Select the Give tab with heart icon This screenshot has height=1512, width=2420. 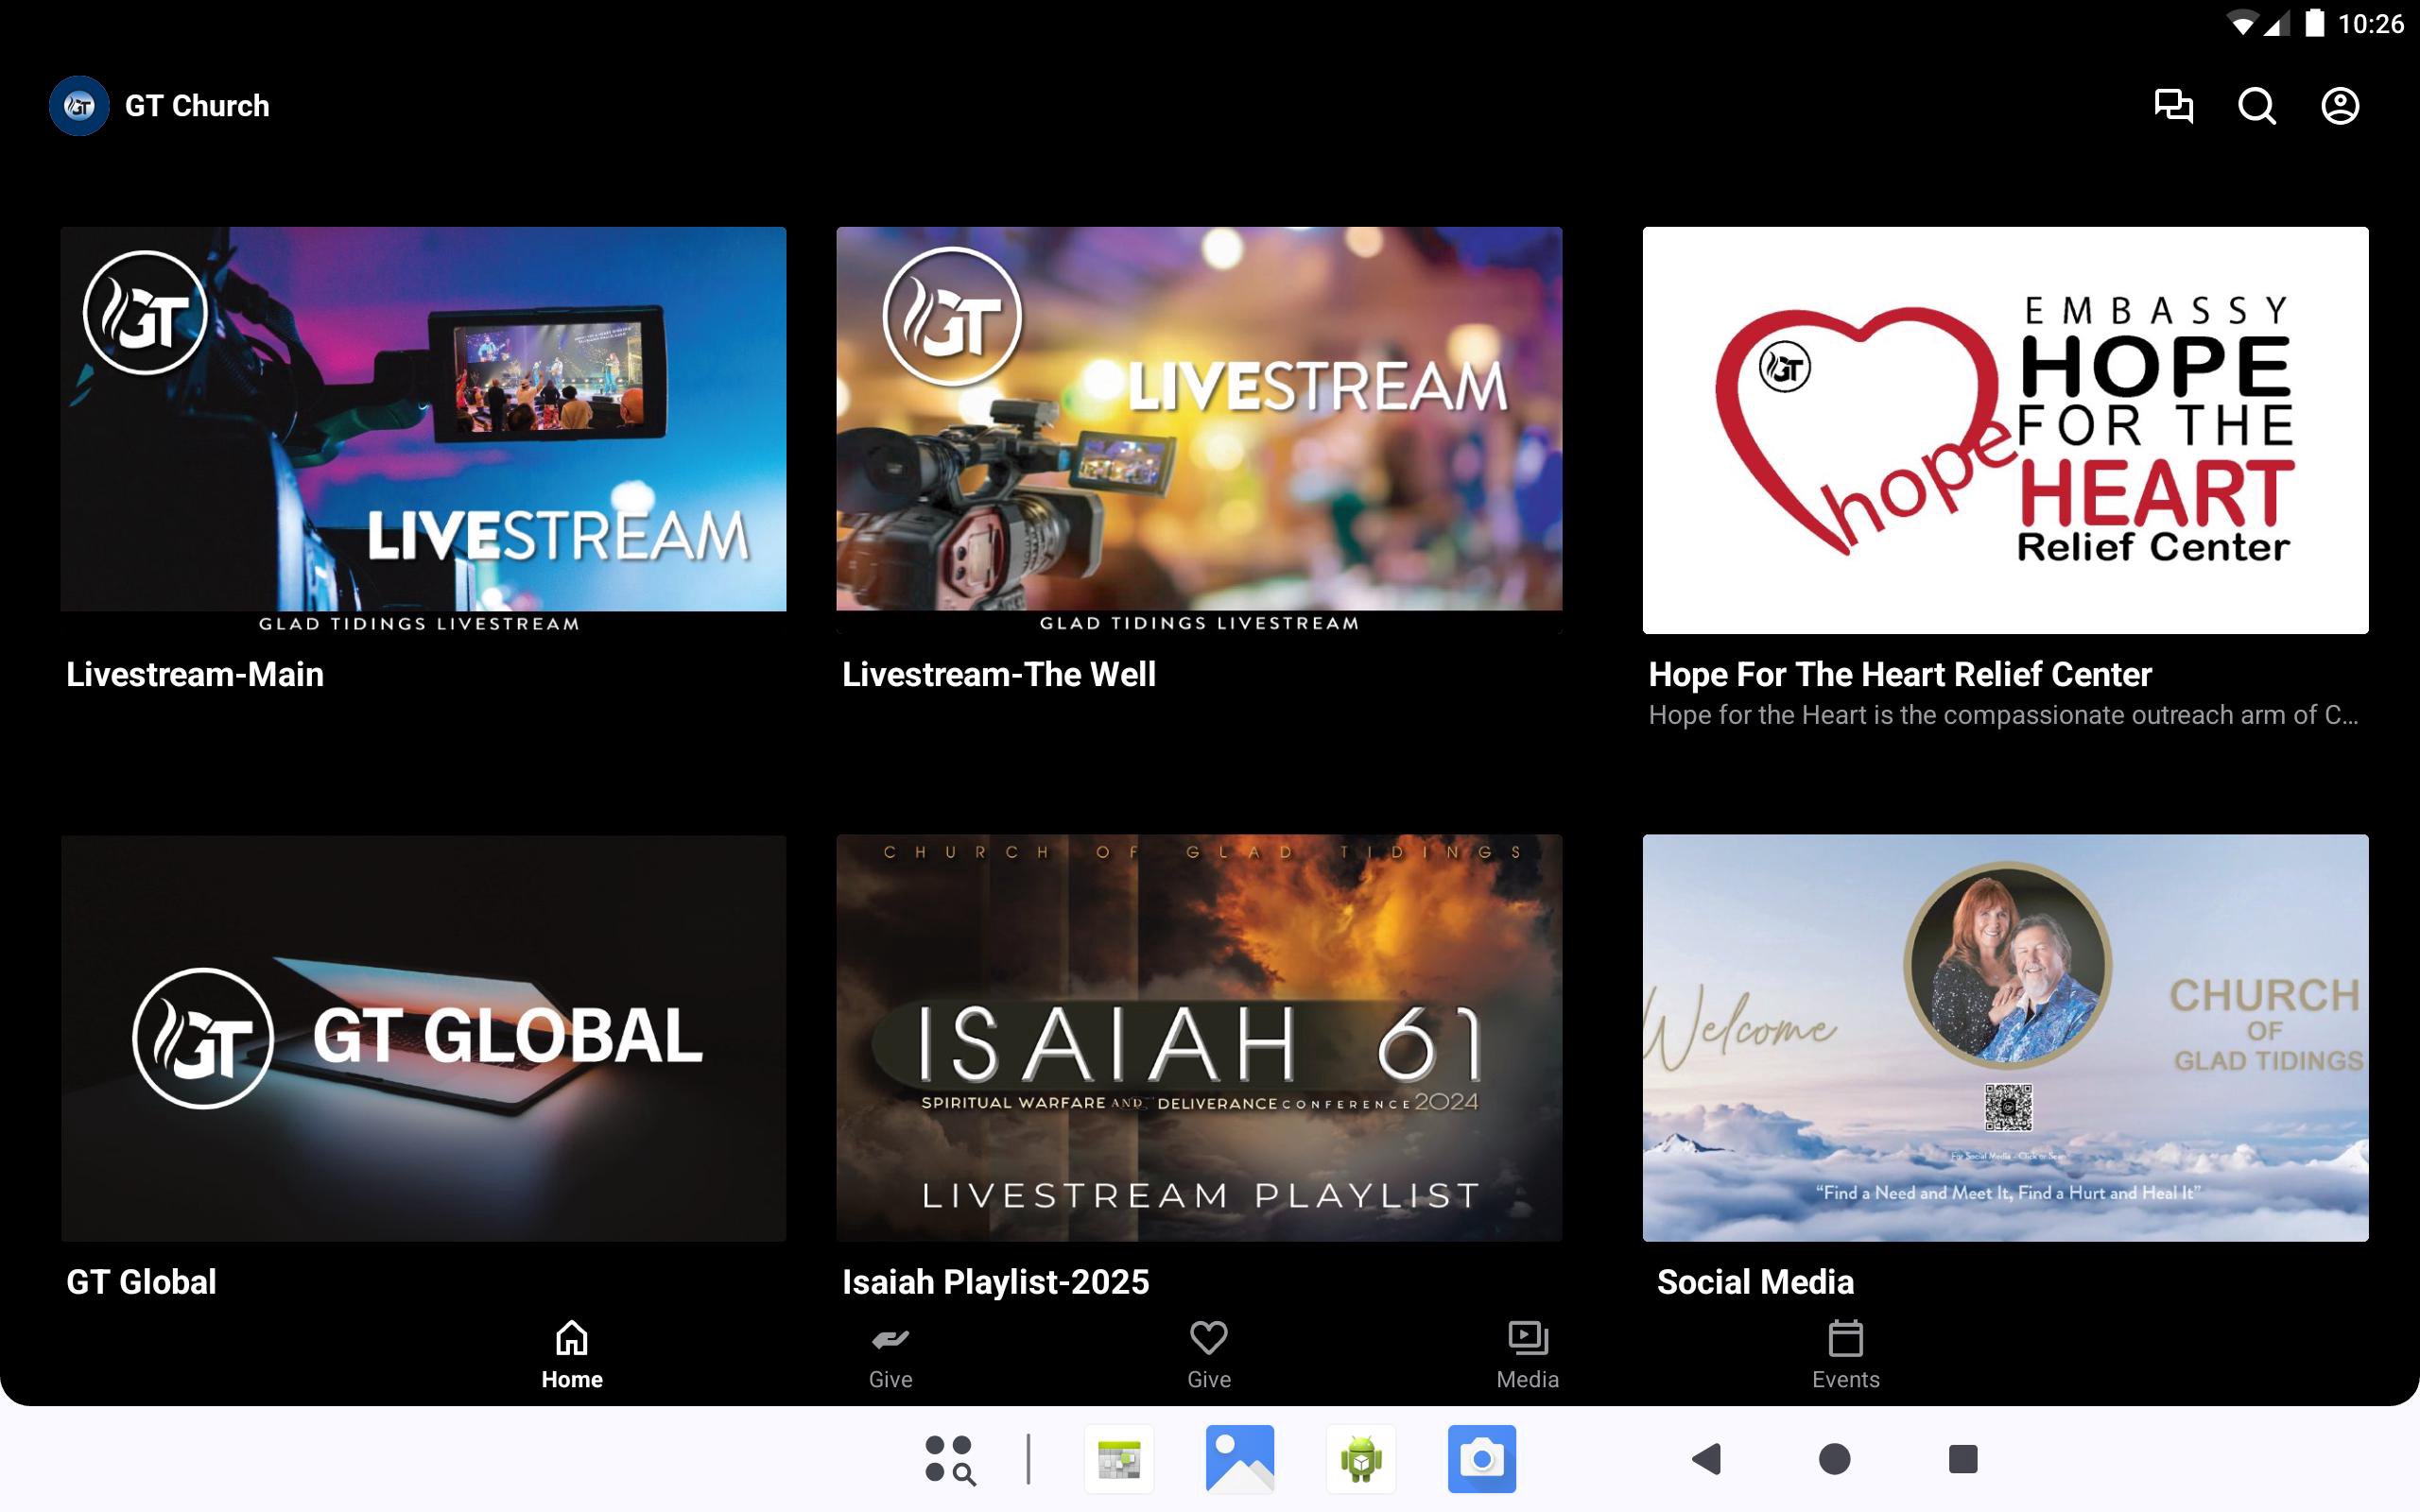point(1208,1354)
